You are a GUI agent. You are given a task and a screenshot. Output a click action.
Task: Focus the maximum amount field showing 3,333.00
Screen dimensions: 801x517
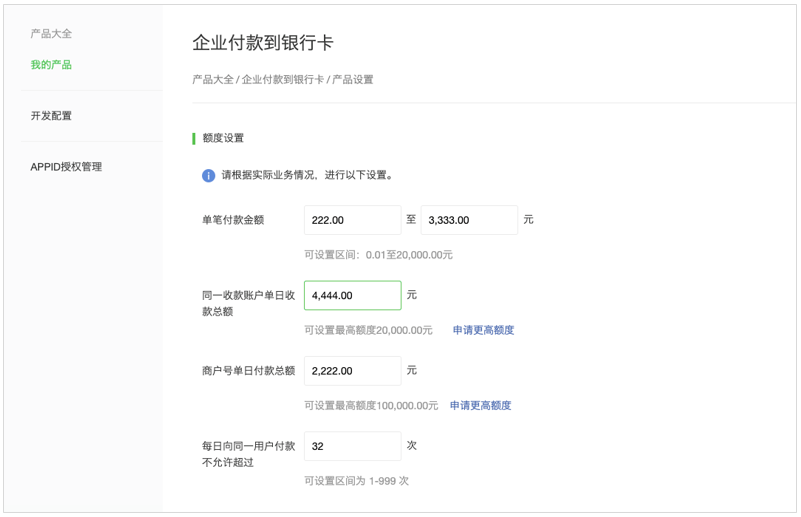[x=469, y=220]
